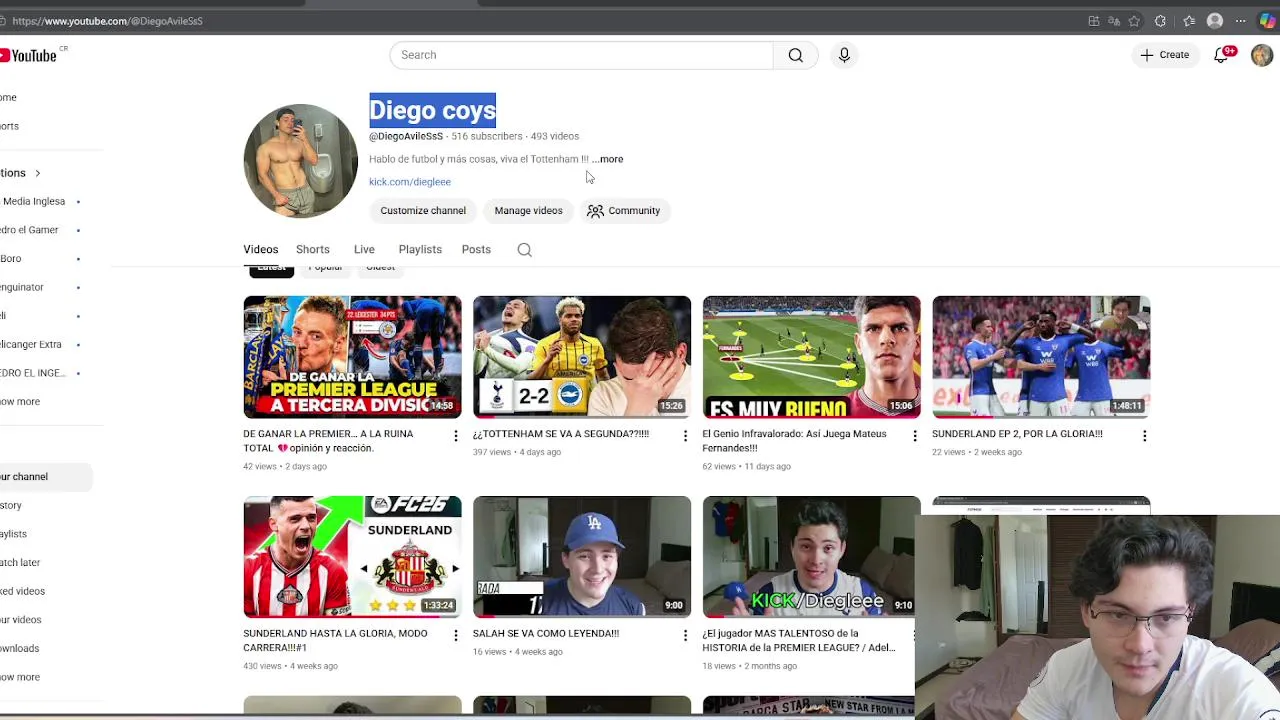Switch to the Shorts tab
The image size is (1280, 720).
[x=312, y=250]
